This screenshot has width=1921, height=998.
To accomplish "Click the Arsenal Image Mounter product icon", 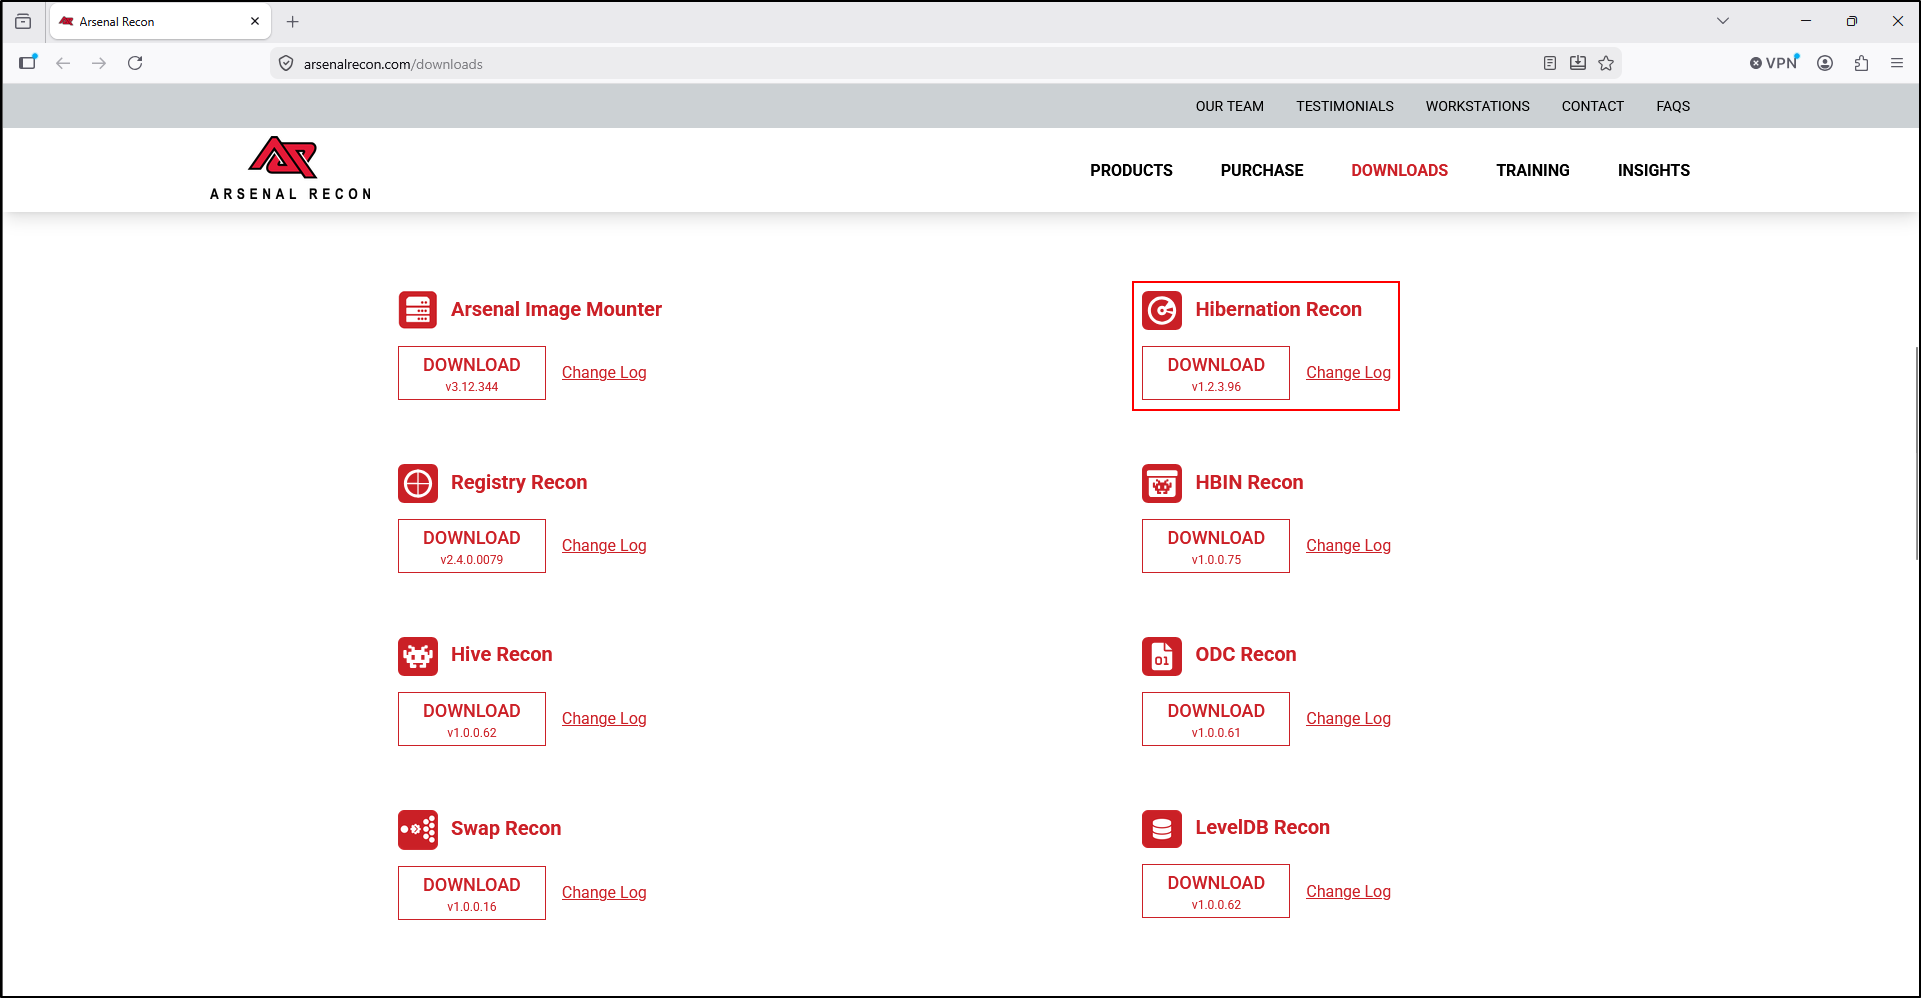I will pos(418,310).
